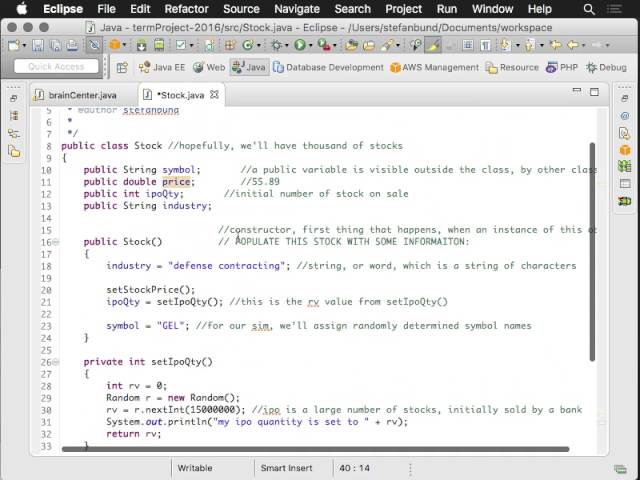Open the Refactor menu

[186, 9]
